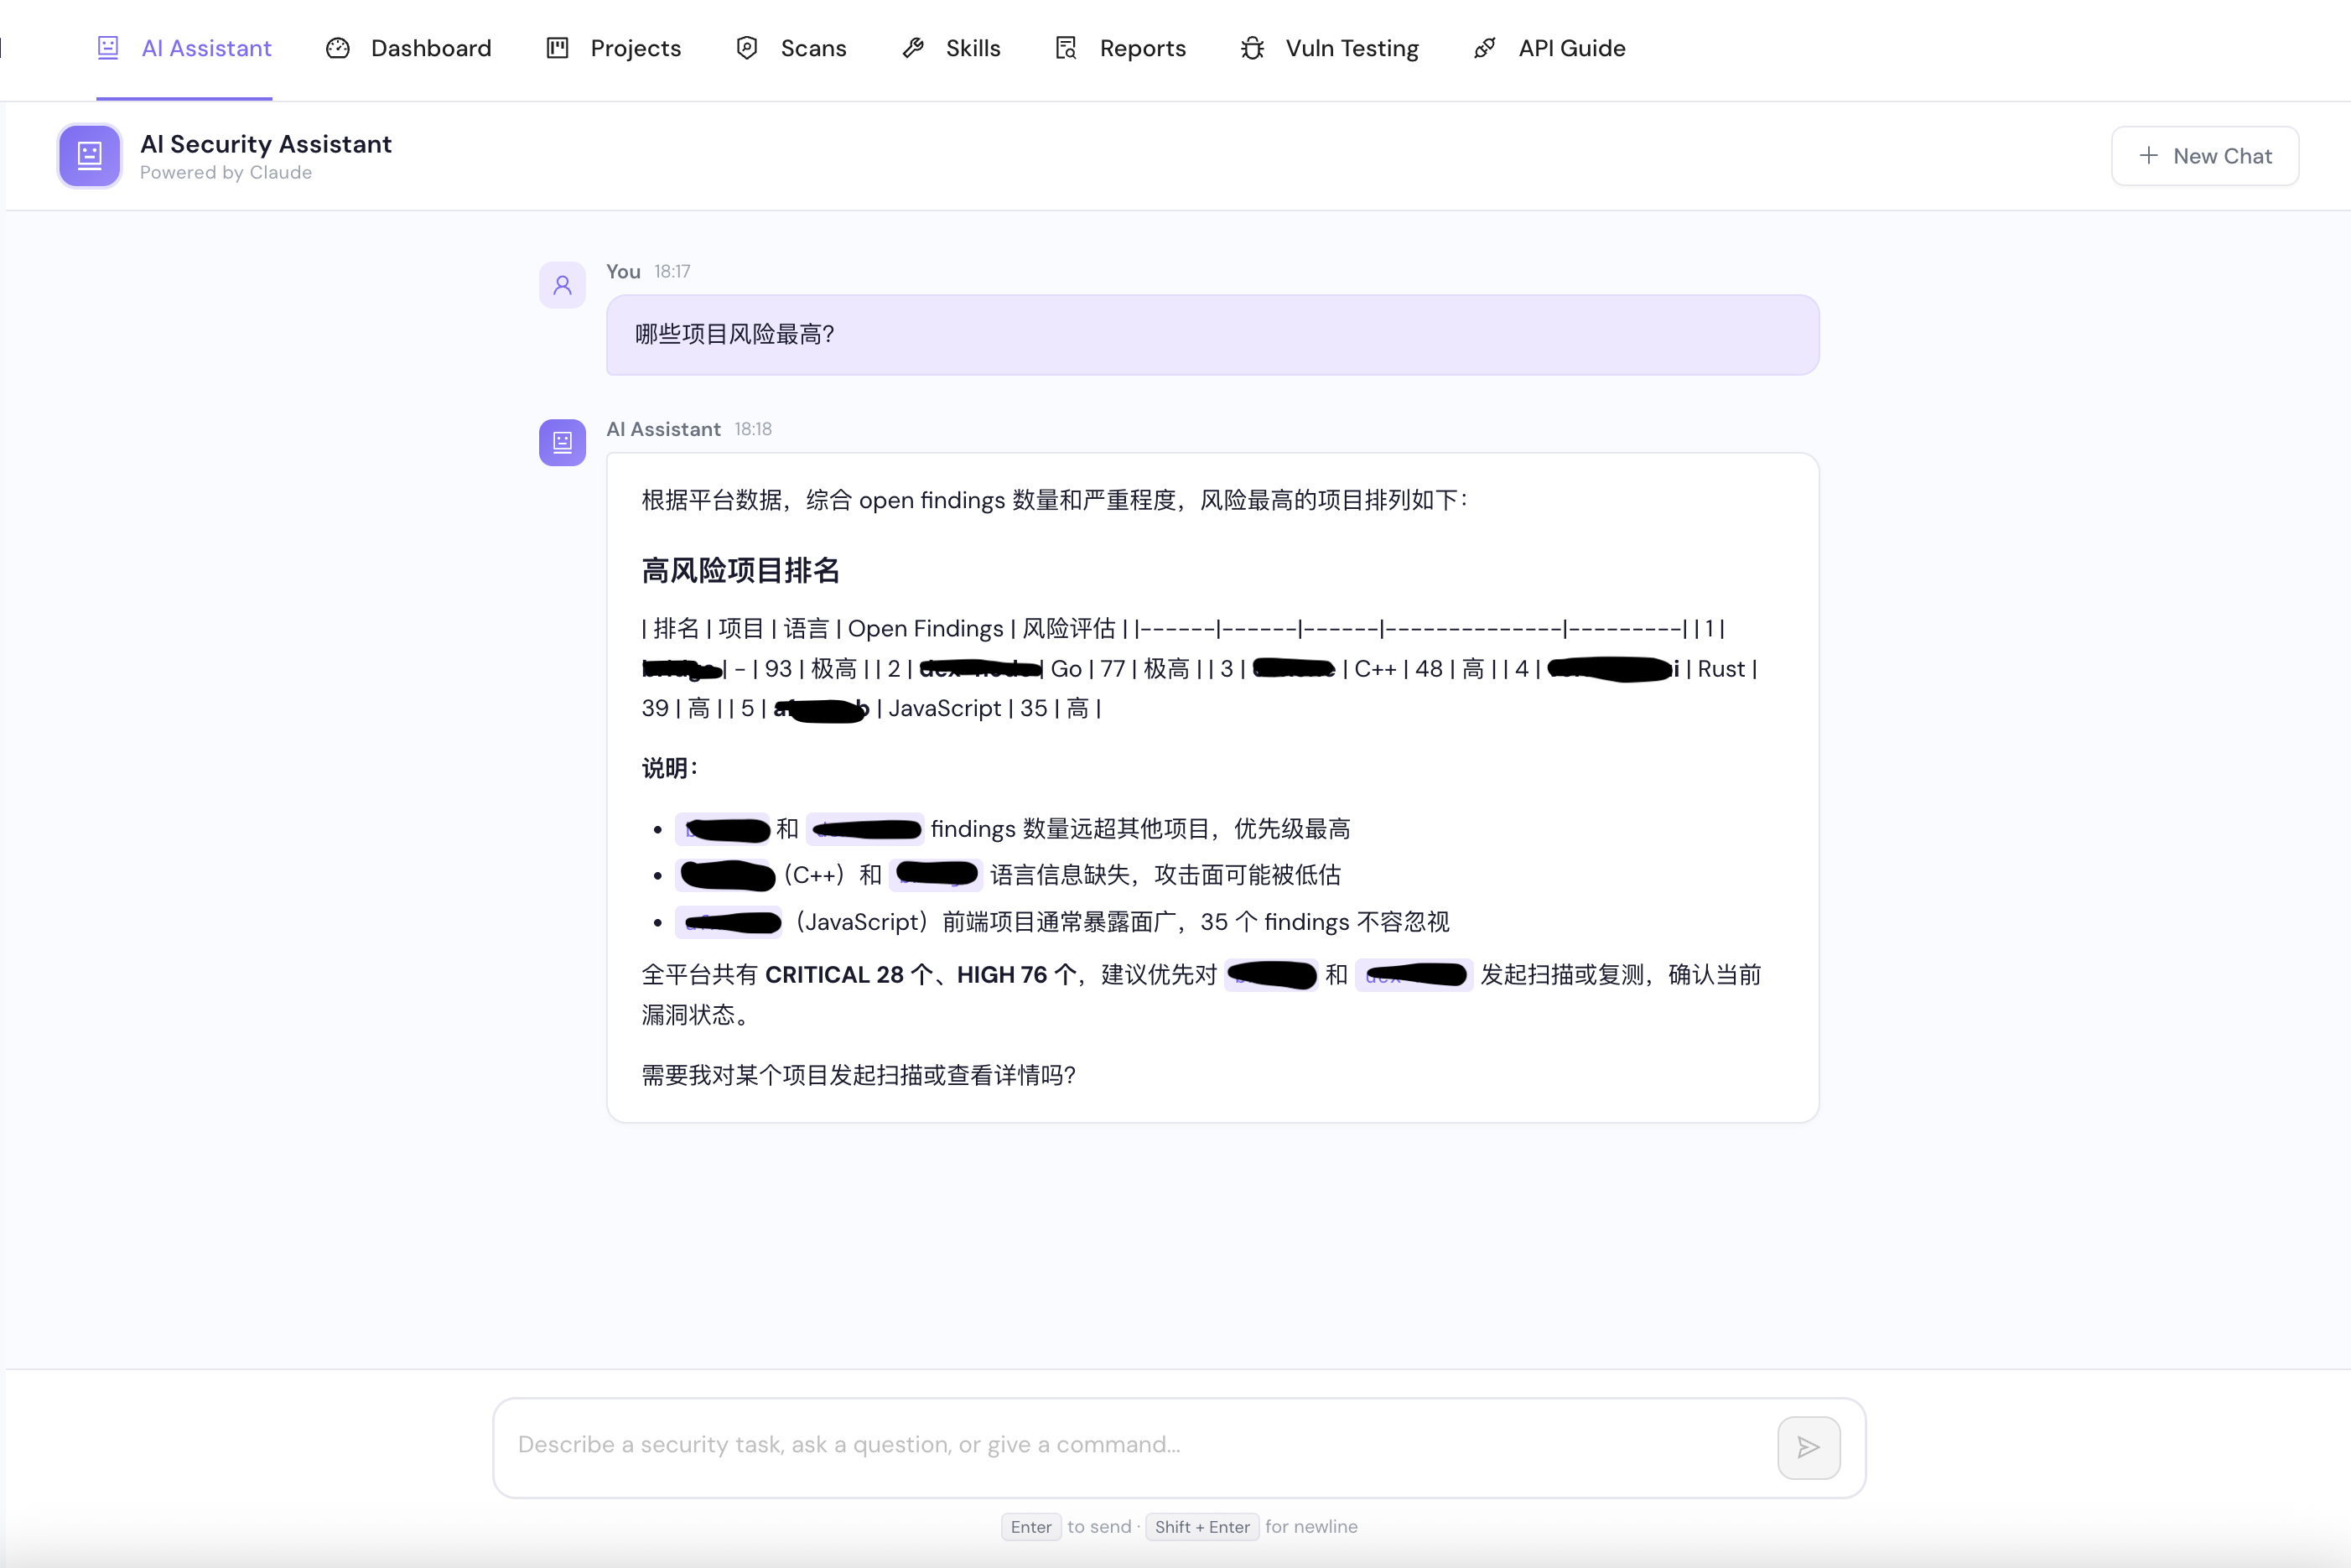Viewport: 2351px width, 1568px height.
Task: Open the Reports tab
Action: (x=1121, y=48)
